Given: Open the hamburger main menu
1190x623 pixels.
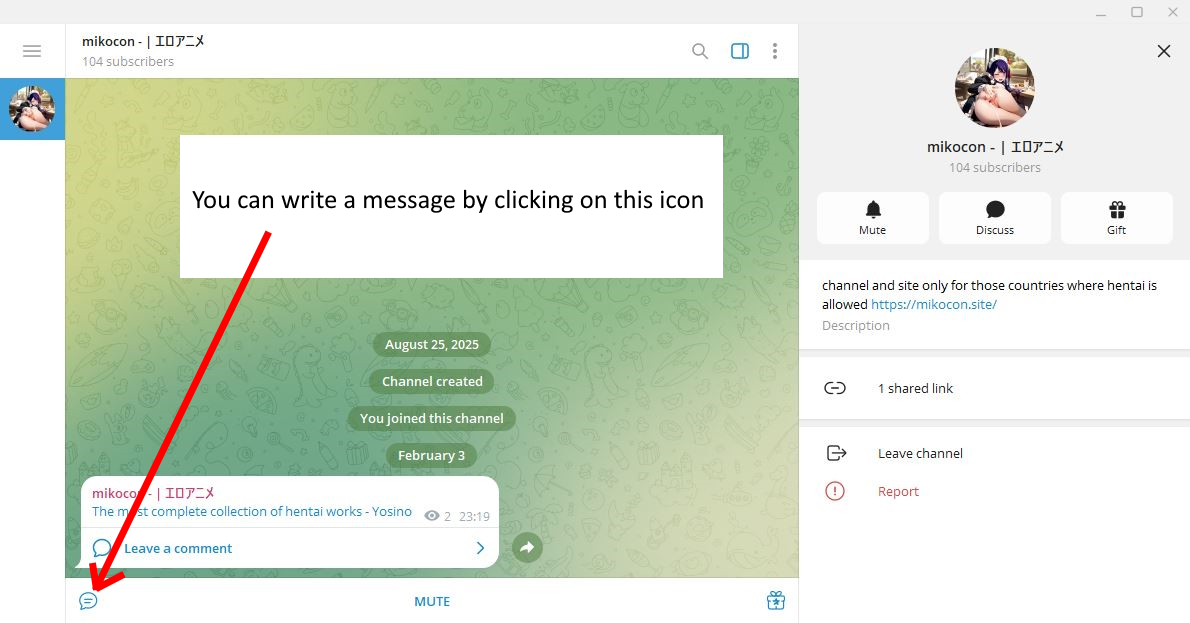Looking at the screenshot, I should [32, 51].
